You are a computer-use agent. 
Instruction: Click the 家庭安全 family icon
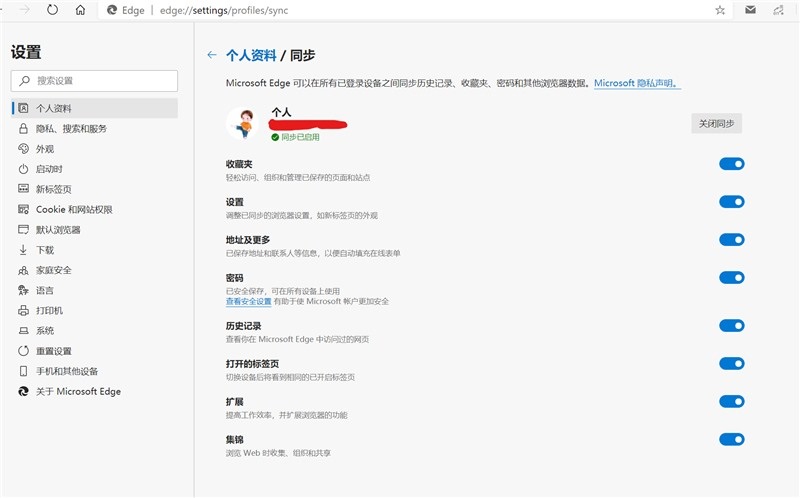[23, 270]
